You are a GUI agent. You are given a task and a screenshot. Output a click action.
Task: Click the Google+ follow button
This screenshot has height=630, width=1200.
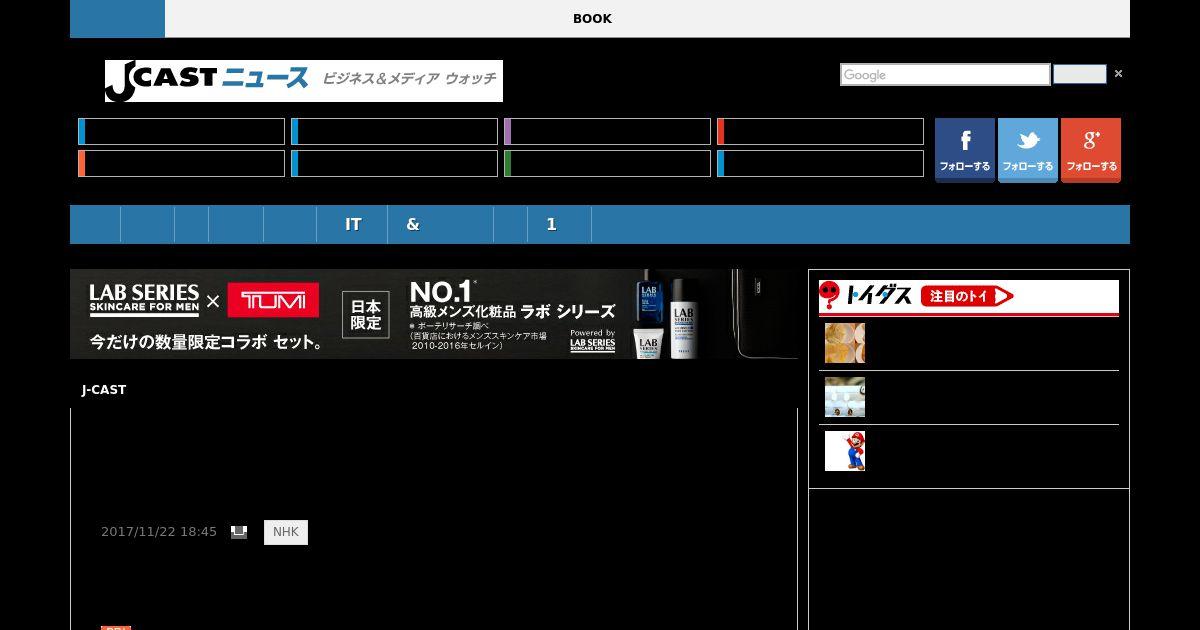[1091, 150]
